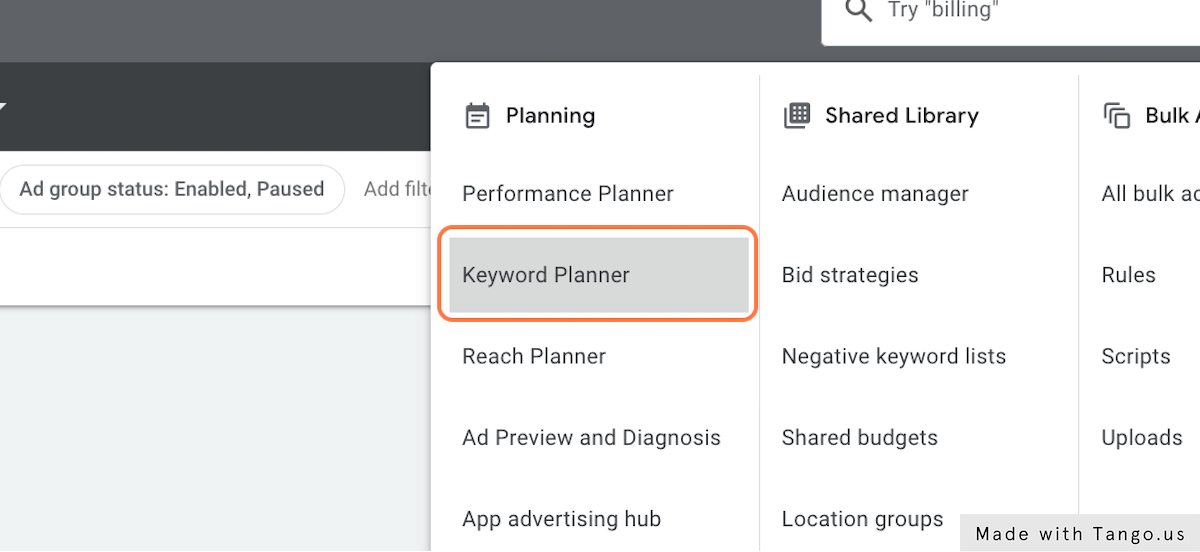Open Reach Planner

tap(534, 356)
